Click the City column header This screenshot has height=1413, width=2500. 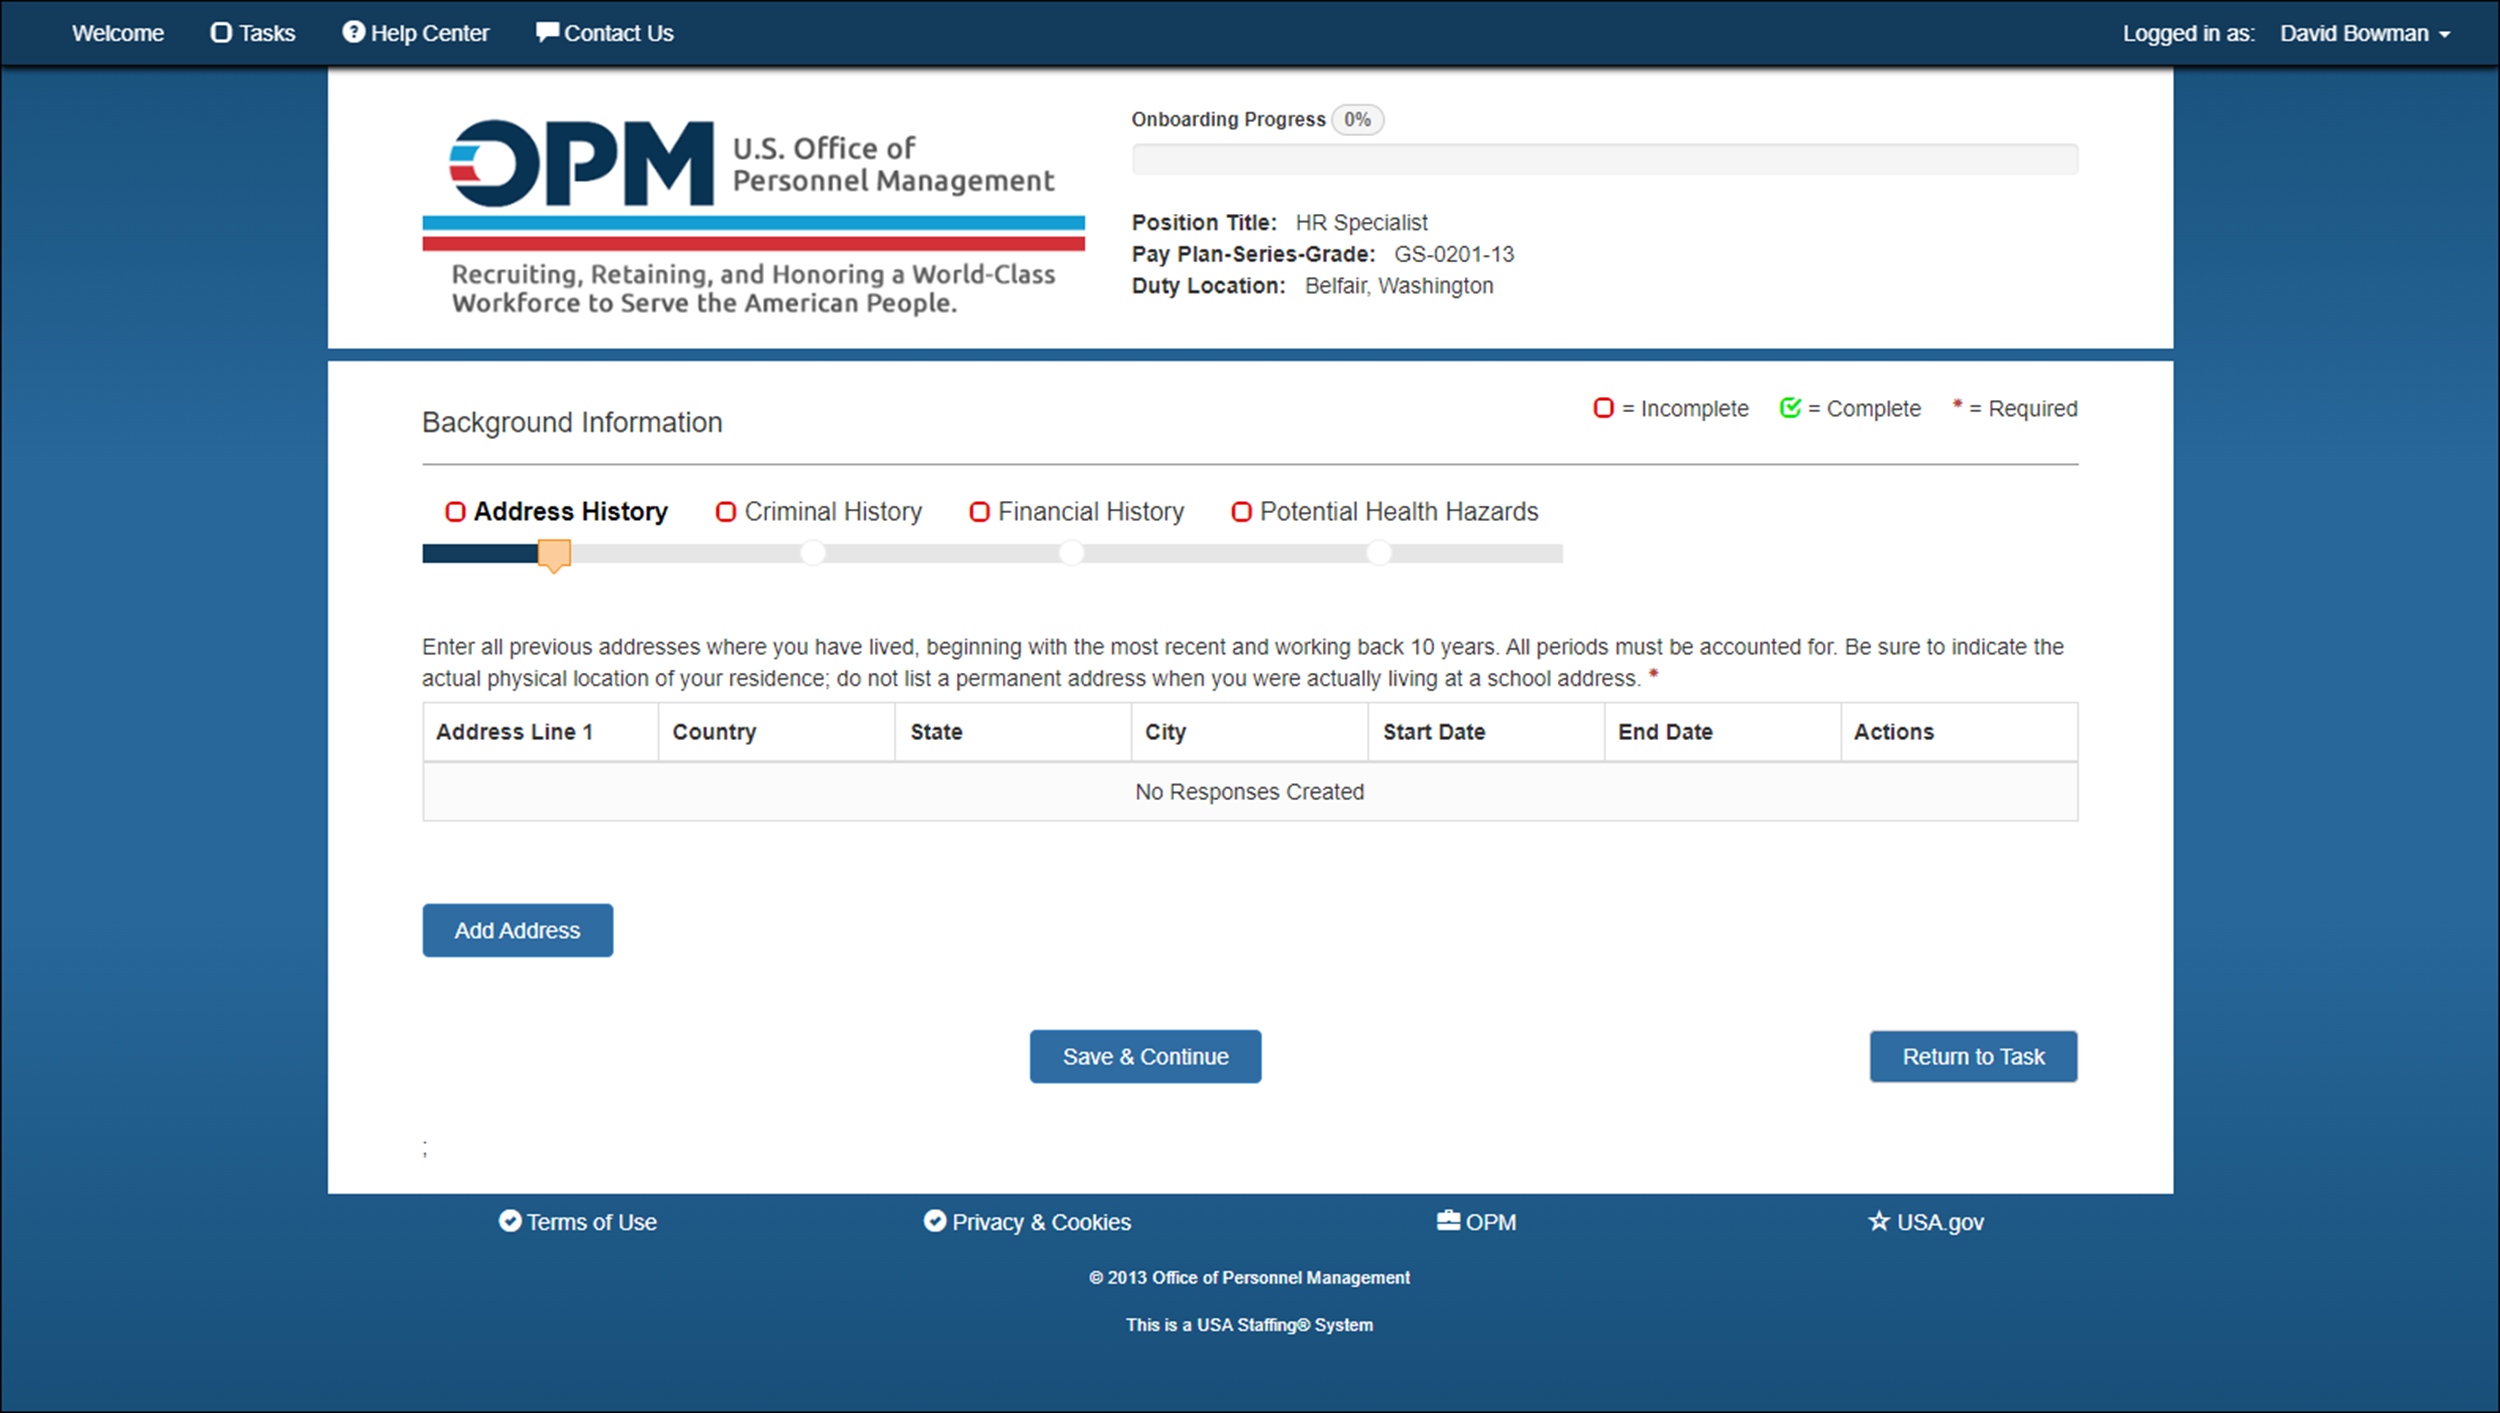(x=1249, y=732)
